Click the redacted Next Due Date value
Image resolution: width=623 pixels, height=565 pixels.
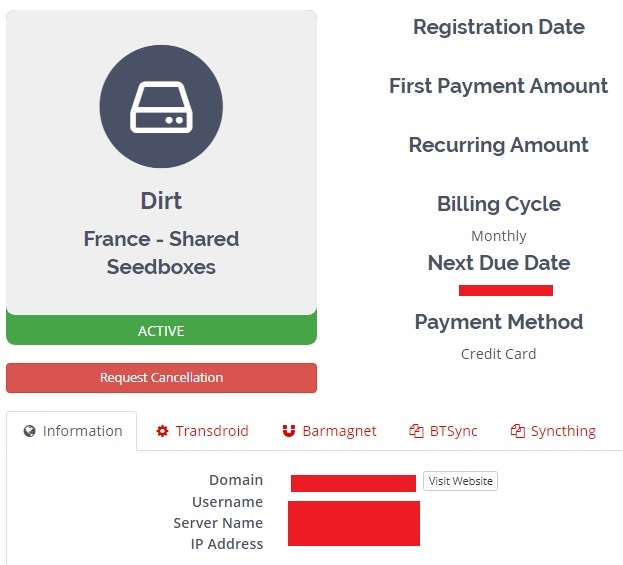coord(506,290)
